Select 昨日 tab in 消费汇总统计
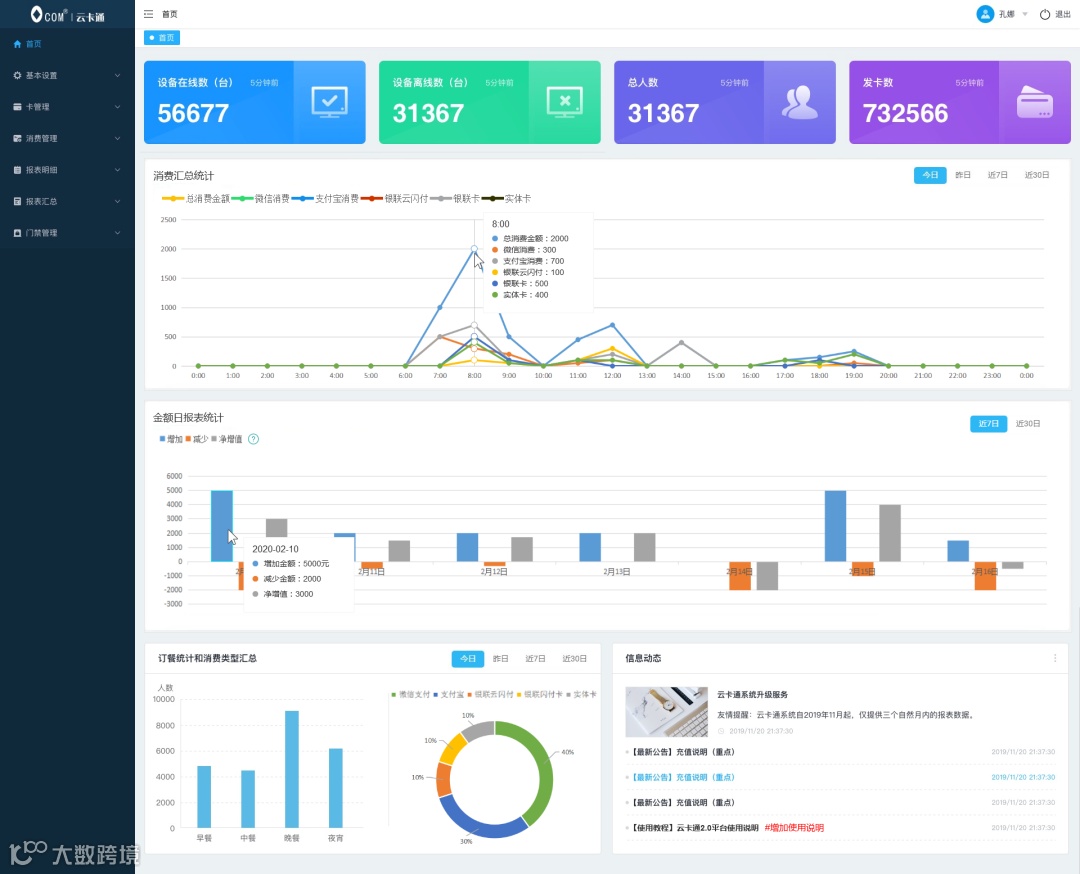The image size is (1080, 874). [963, 175]
